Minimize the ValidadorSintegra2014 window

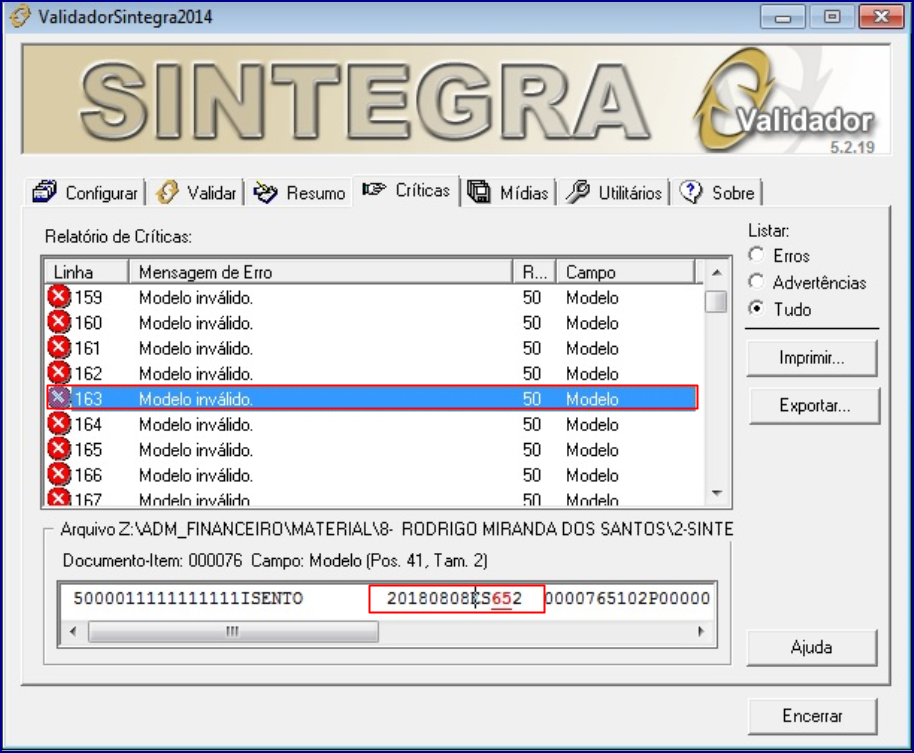783,17
